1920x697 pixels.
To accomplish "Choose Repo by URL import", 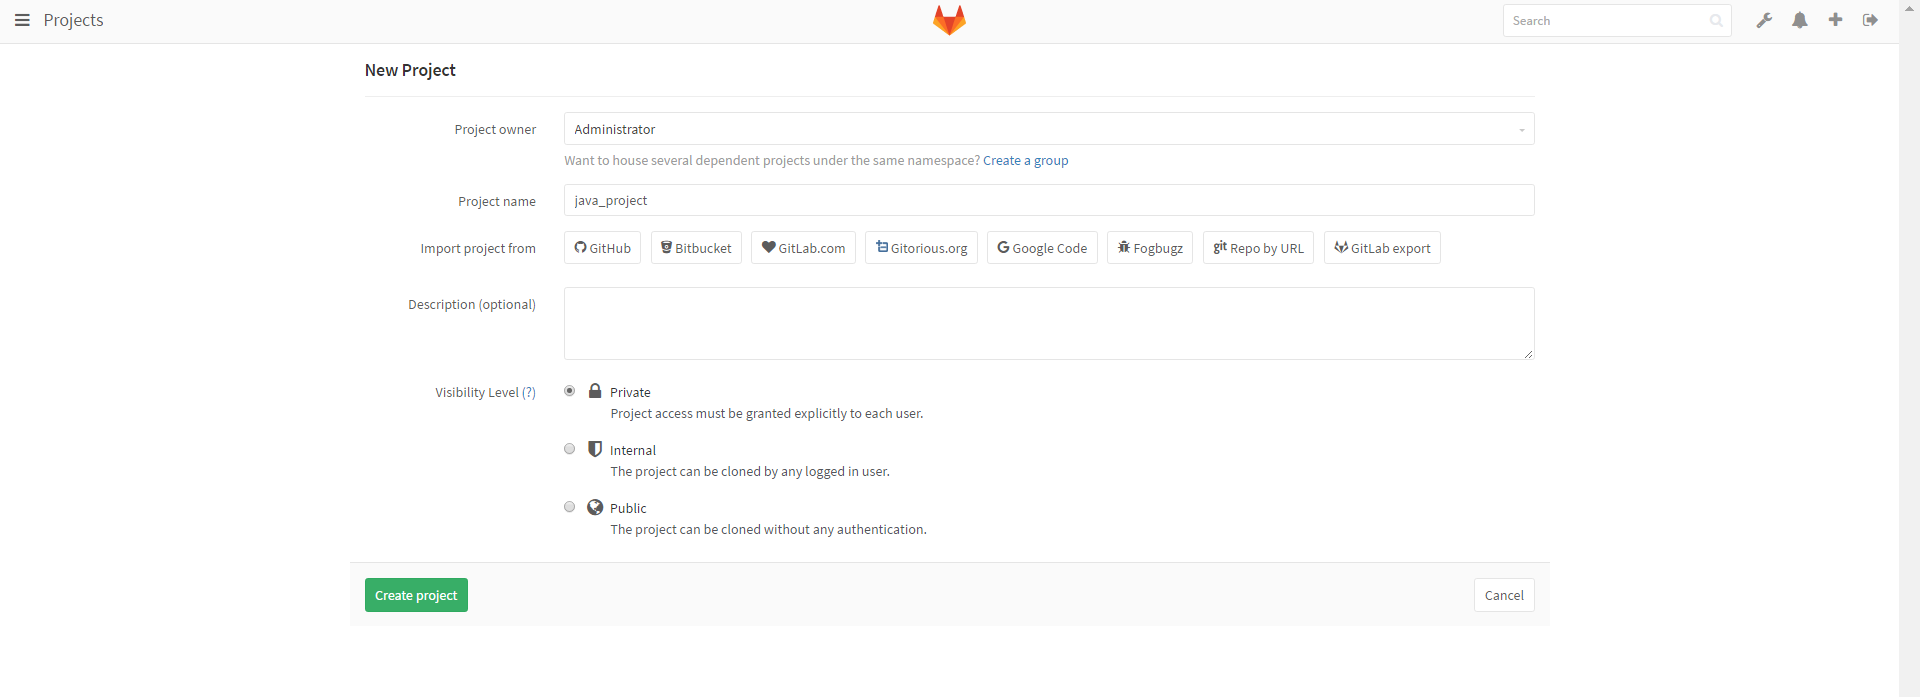I will tap(1258, 248).
